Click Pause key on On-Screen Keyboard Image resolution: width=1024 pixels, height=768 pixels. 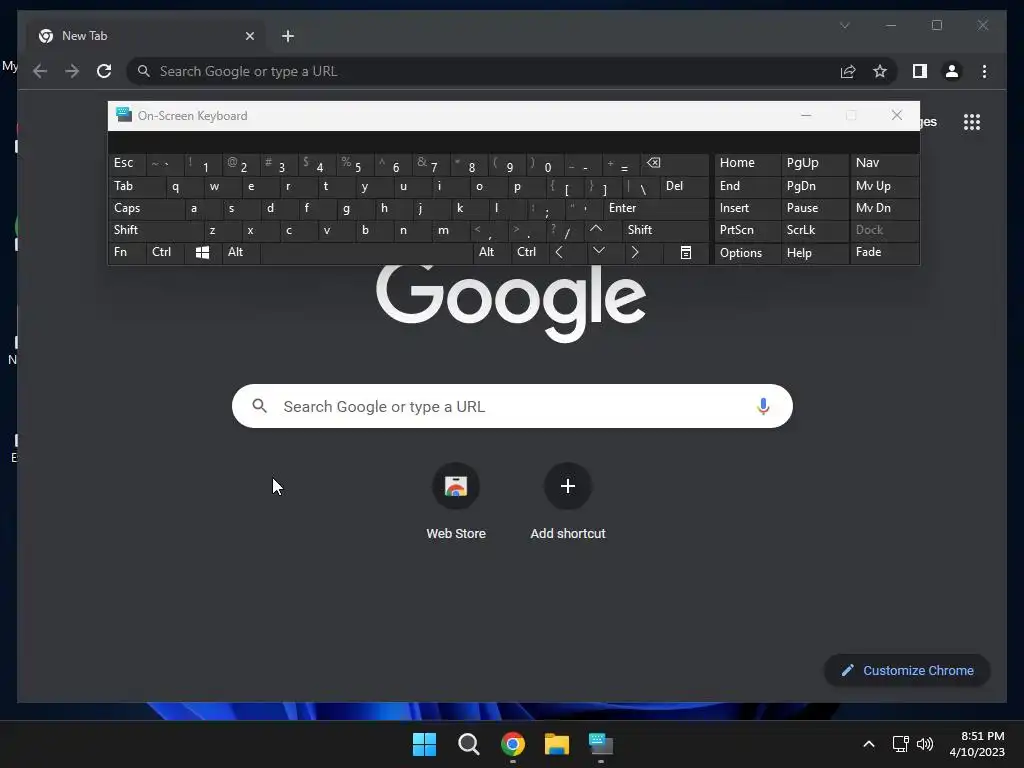click(815, 208)
